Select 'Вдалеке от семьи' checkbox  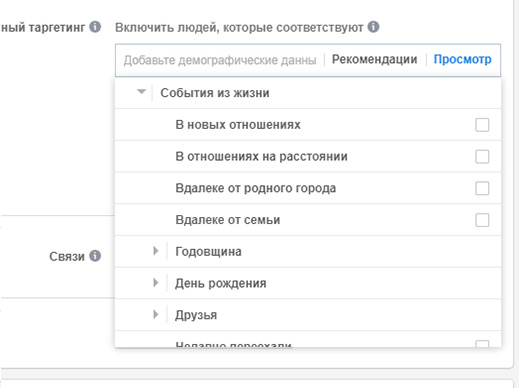tap(482, 220)
